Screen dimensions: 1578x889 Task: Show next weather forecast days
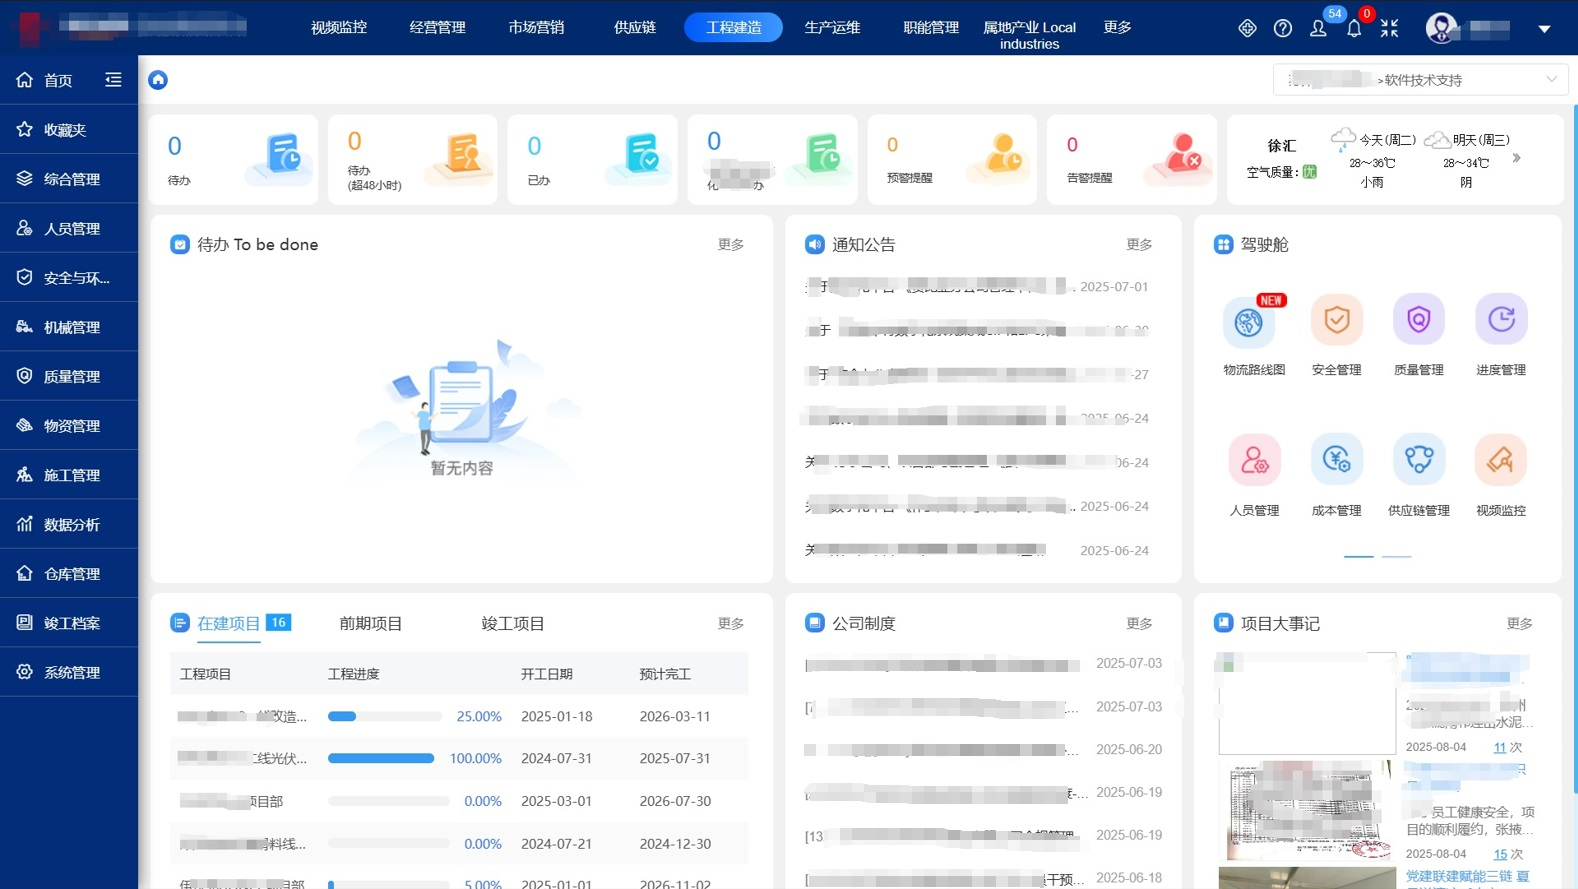[x=1517, y=158]
